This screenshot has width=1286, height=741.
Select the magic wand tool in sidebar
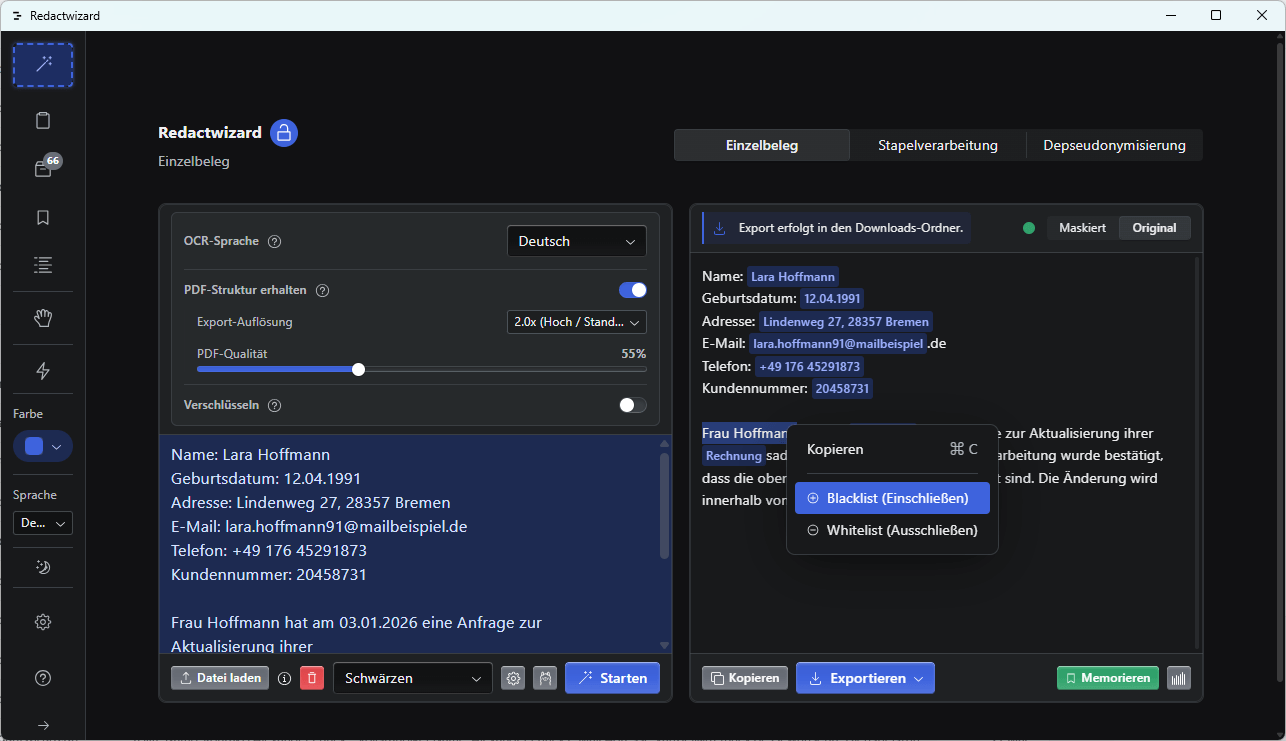click(43, 65)
